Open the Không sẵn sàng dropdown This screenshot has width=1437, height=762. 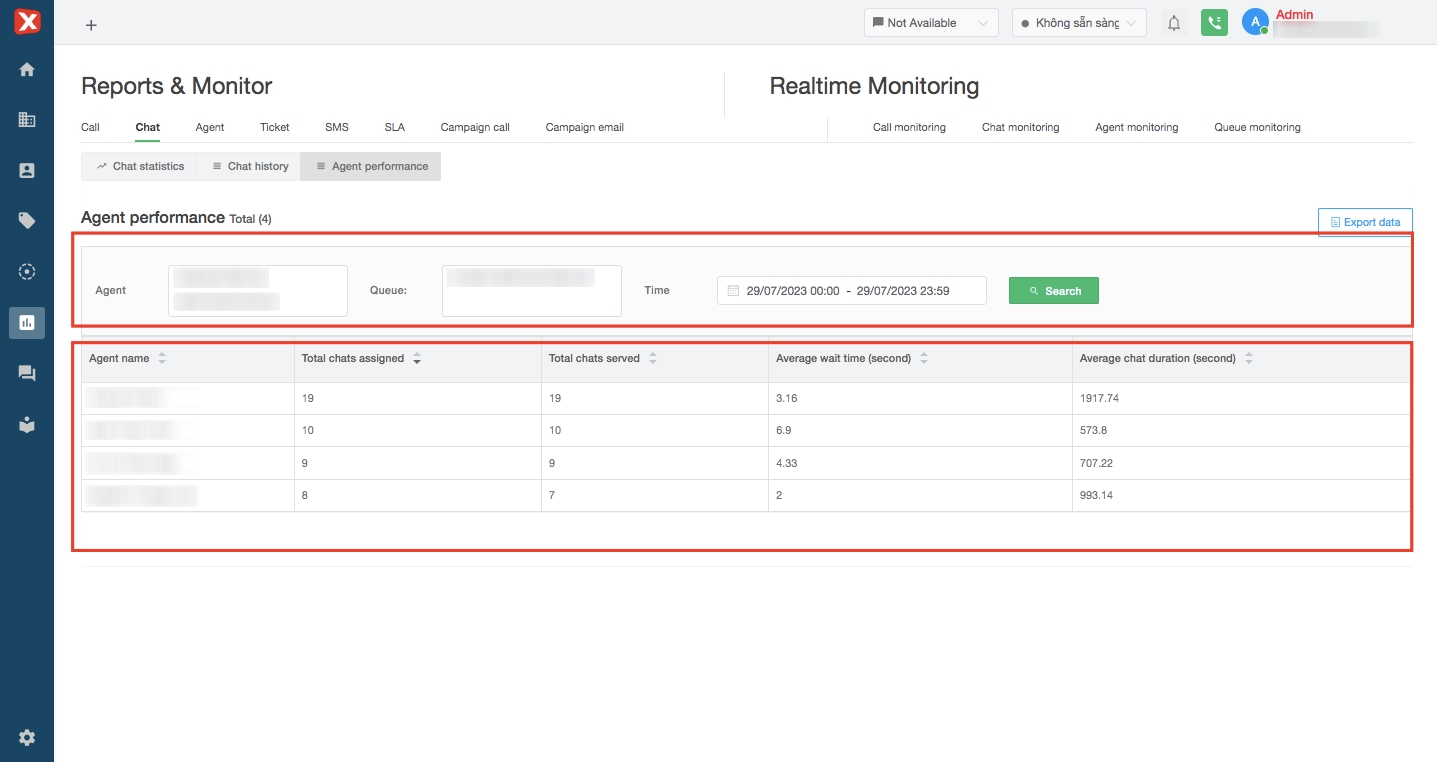point(1078,23)
